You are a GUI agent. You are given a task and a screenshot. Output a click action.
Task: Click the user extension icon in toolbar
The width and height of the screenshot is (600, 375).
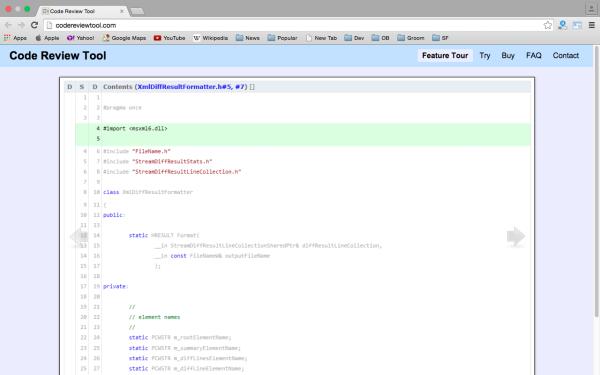coord(562,25)
